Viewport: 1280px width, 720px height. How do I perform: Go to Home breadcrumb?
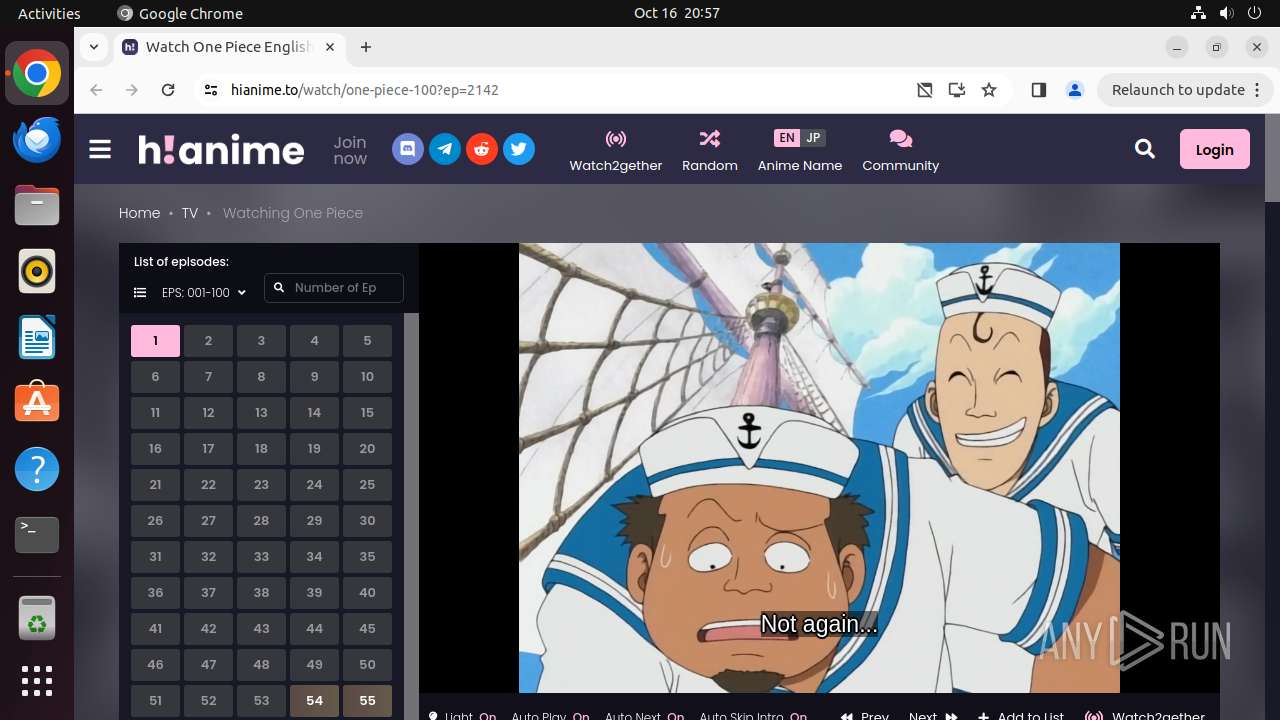tap(139, 213)
